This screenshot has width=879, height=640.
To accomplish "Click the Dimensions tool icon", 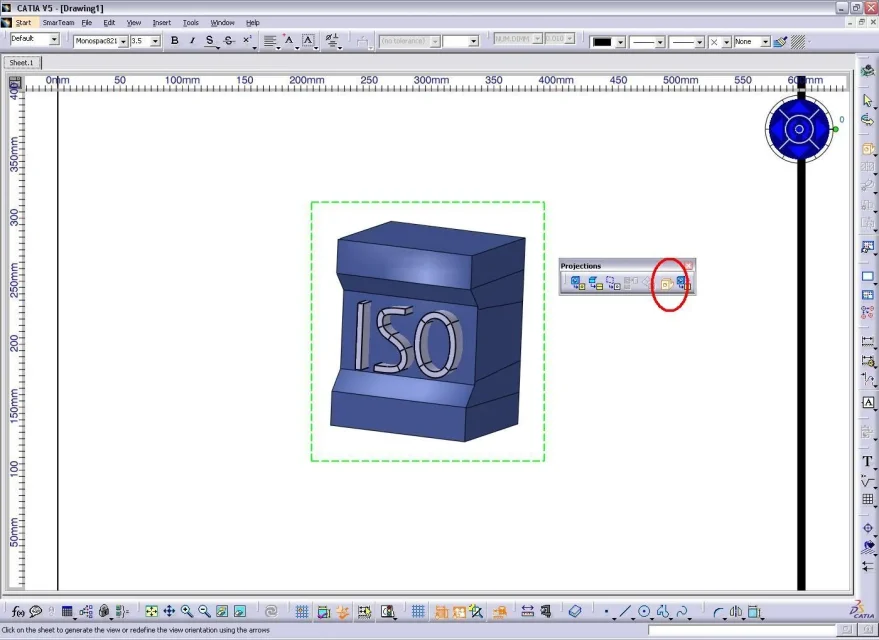I will coord(867,341).
